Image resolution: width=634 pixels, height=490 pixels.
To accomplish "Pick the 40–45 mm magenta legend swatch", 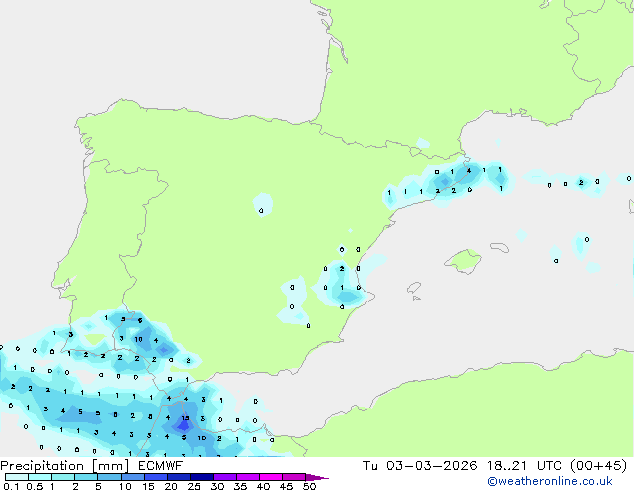I will (271, 477).
